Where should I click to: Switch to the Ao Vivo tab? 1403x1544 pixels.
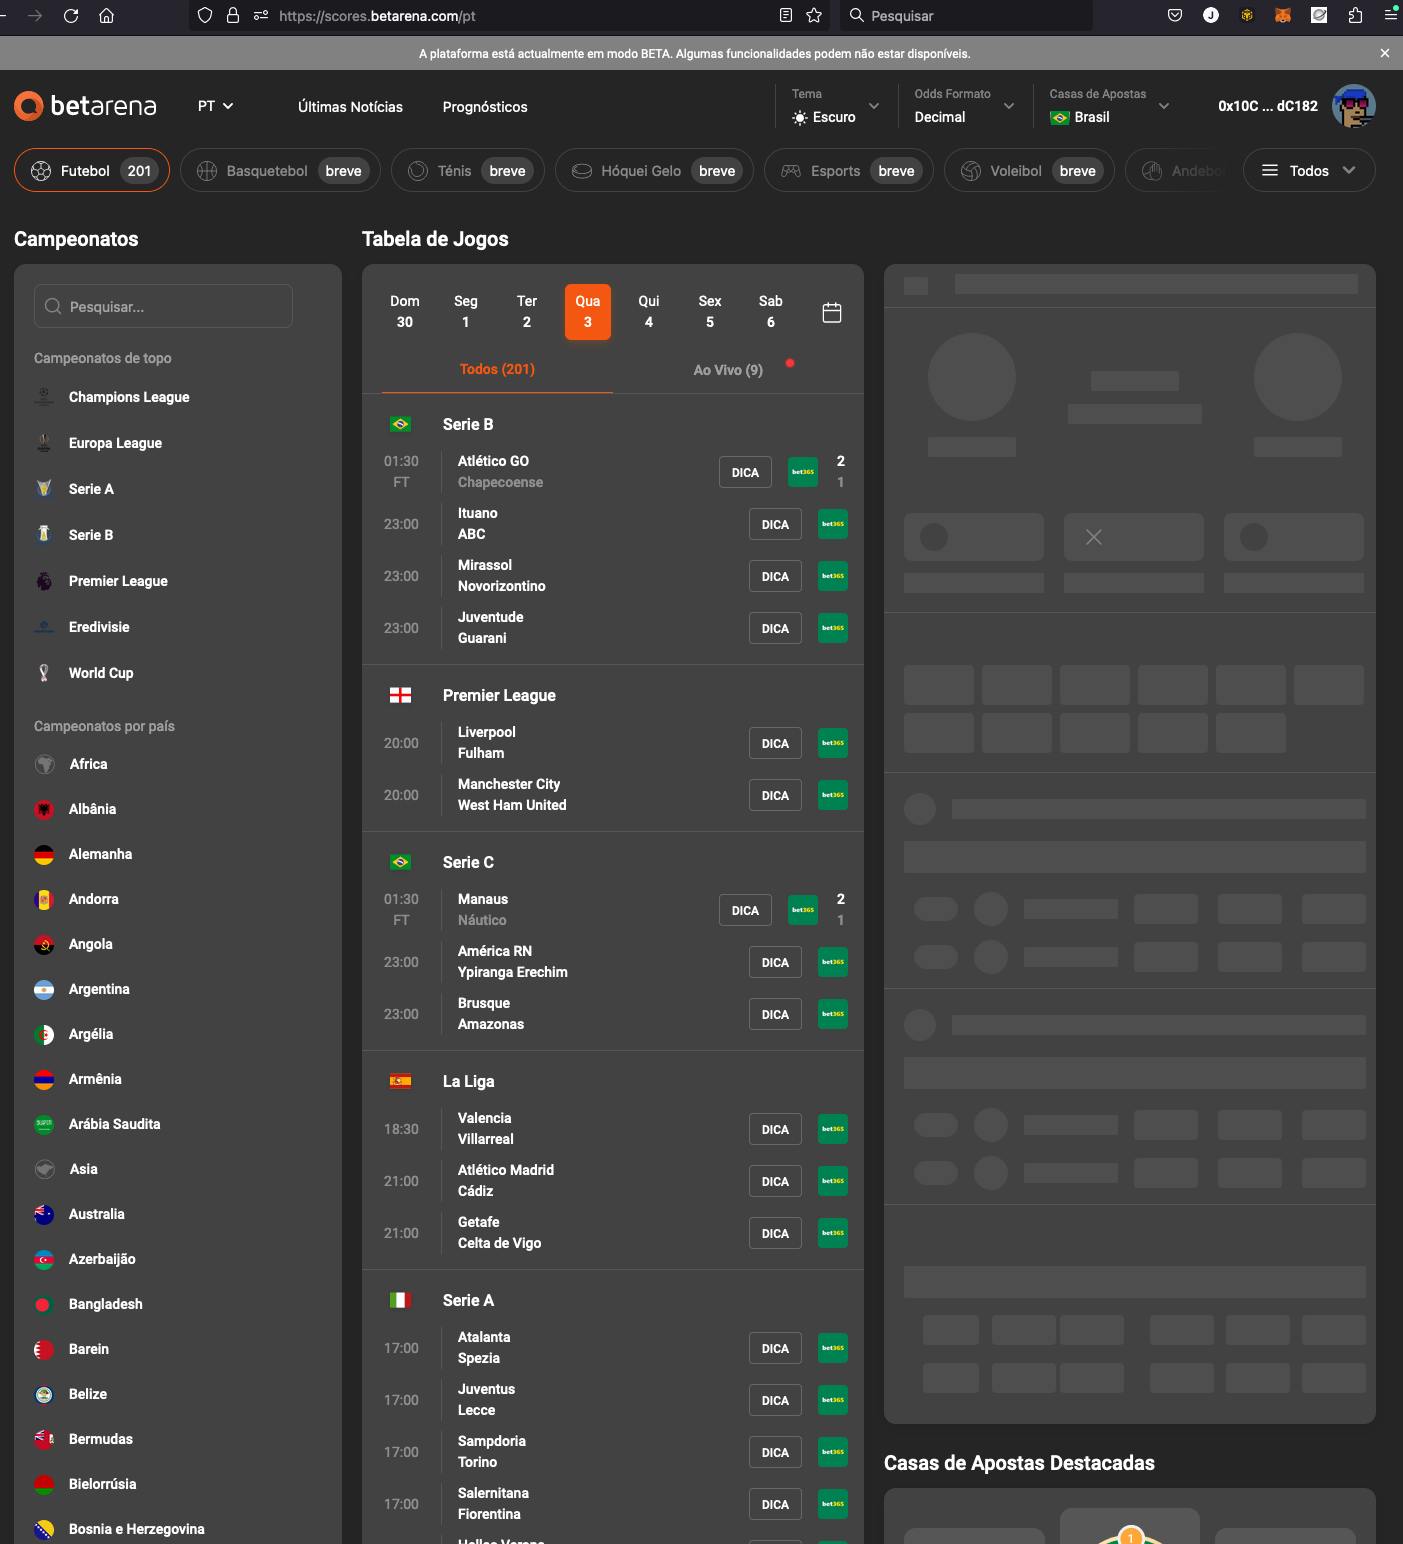point(728,369)
